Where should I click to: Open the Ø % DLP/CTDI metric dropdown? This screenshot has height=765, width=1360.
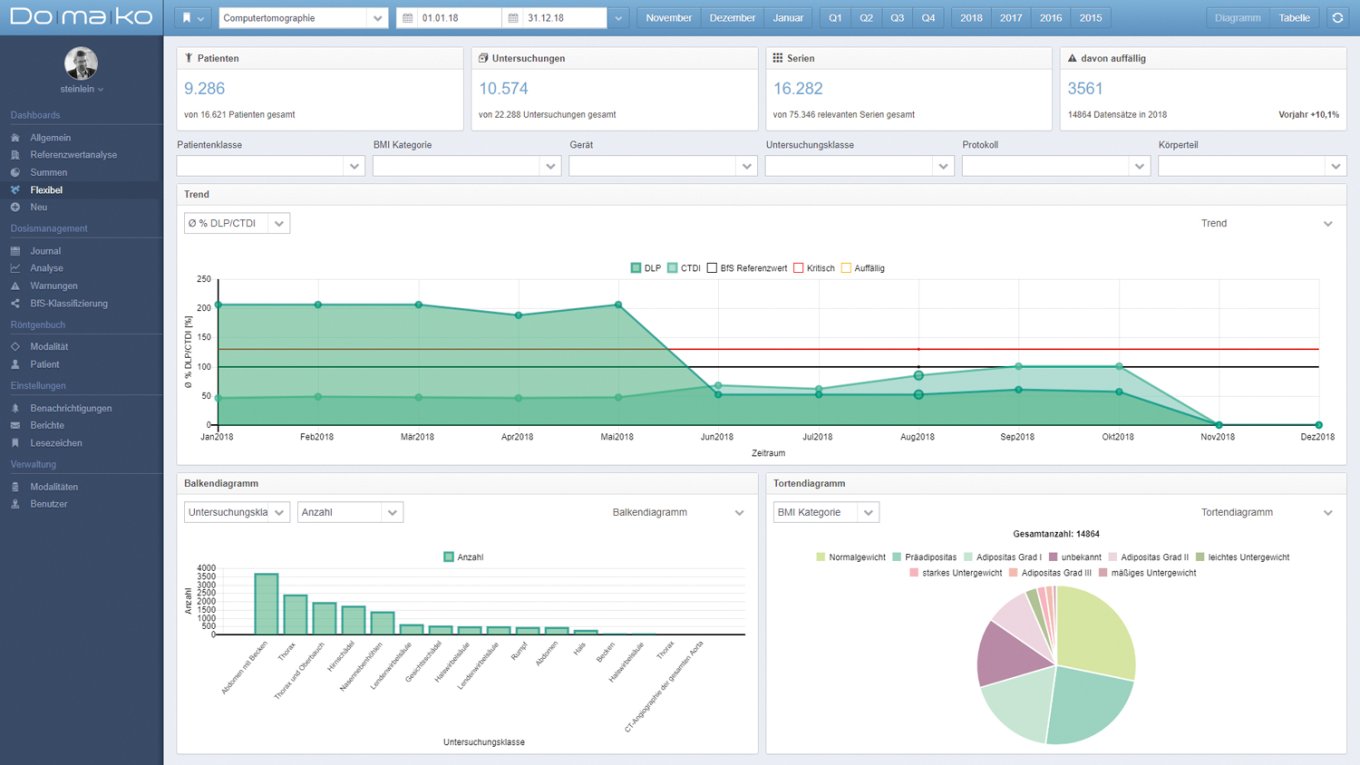coord(237,223)
